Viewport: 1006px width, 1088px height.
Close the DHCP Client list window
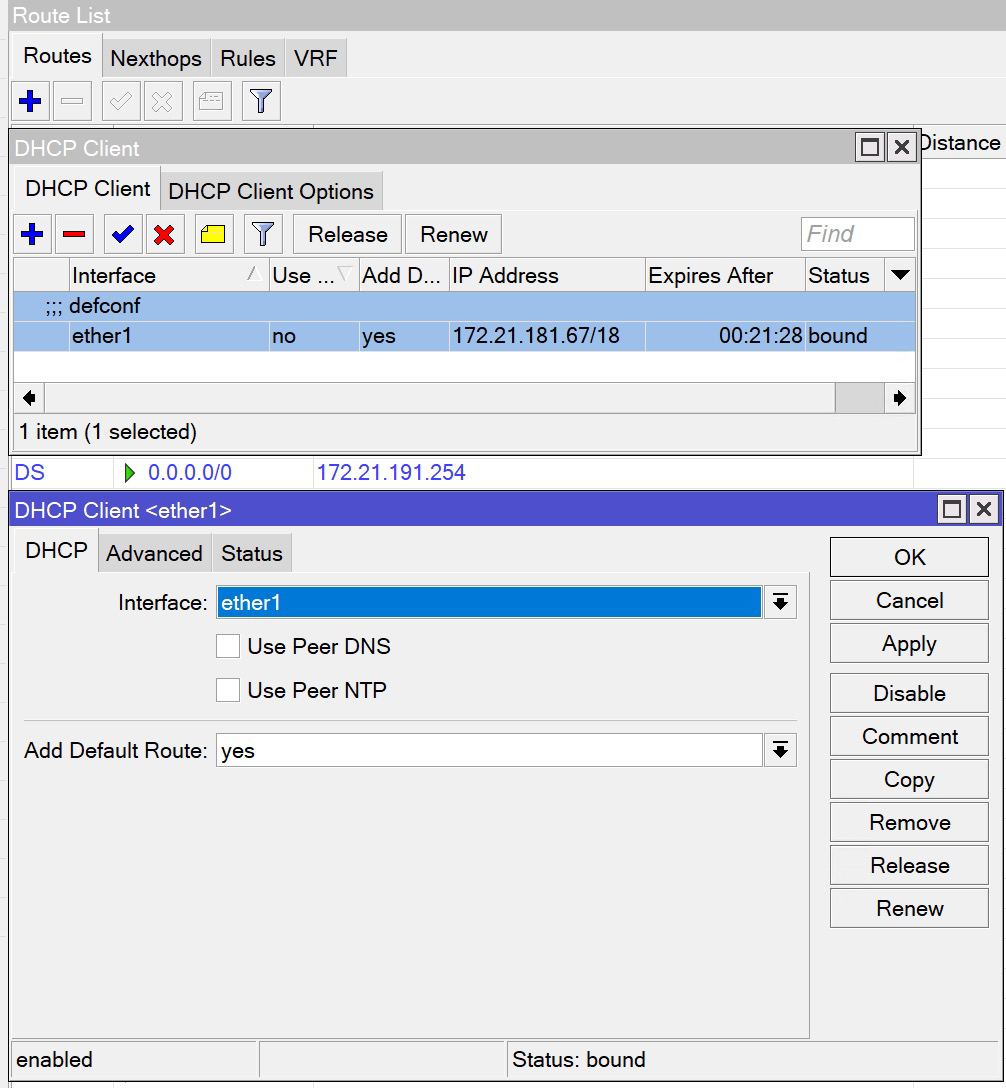pos(902,147)
